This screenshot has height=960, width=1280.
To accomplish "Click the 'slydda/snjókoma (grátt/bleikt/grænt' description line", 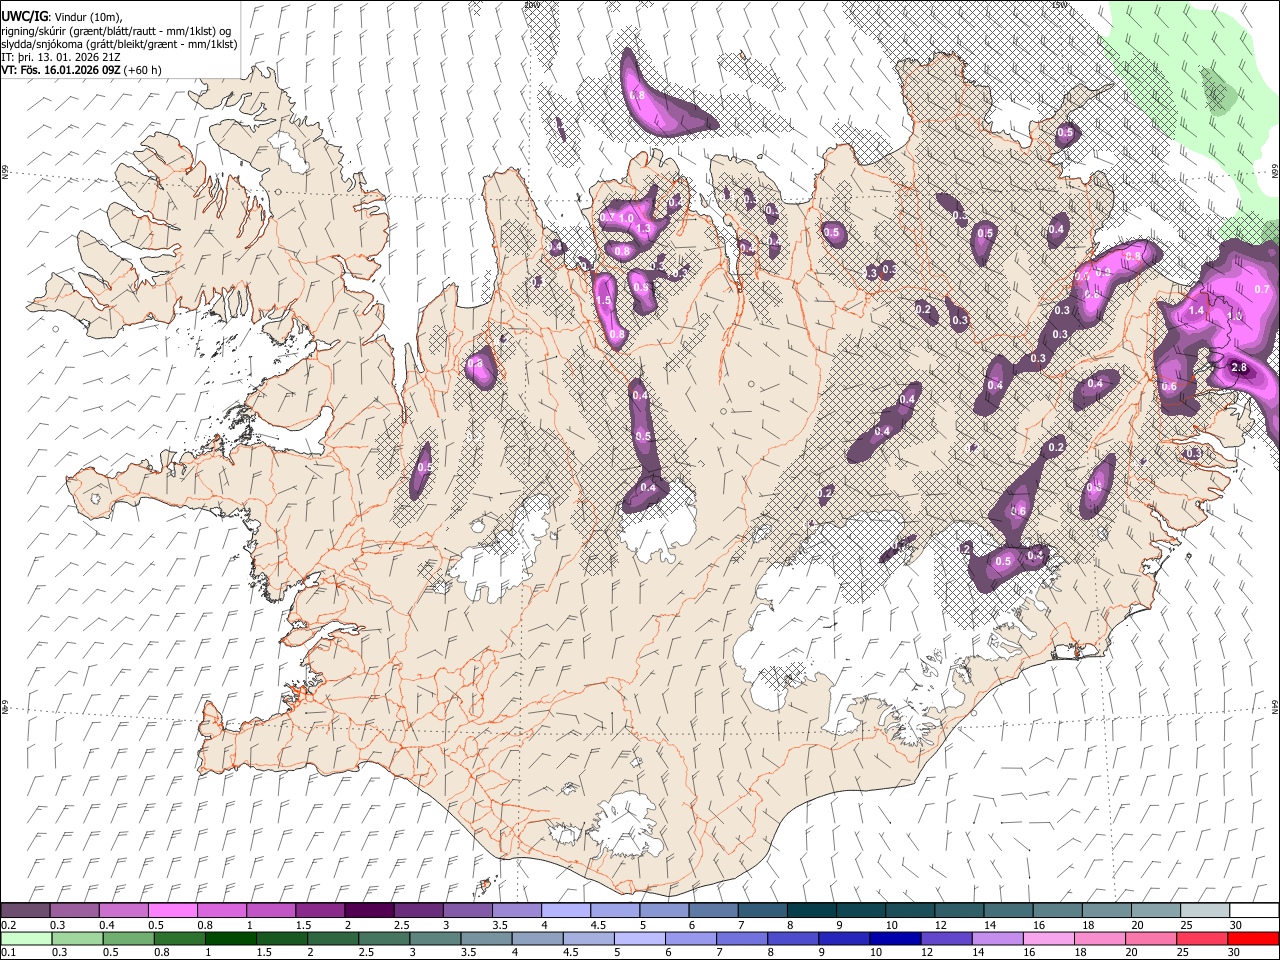I will pos(119,43).
